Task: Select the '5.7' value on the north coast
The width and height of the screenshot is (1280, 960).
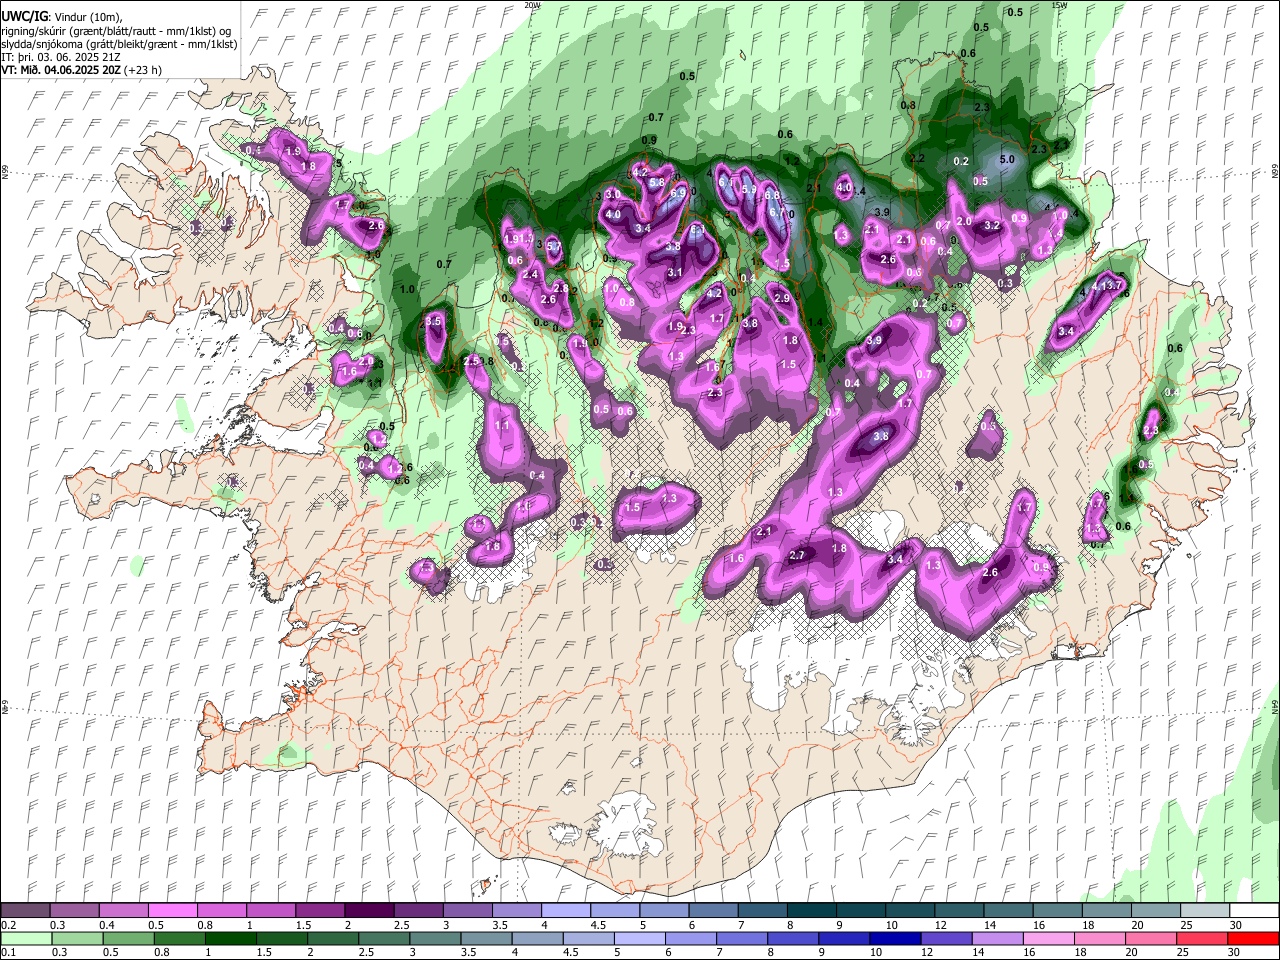Action: [x=555, y=247]
